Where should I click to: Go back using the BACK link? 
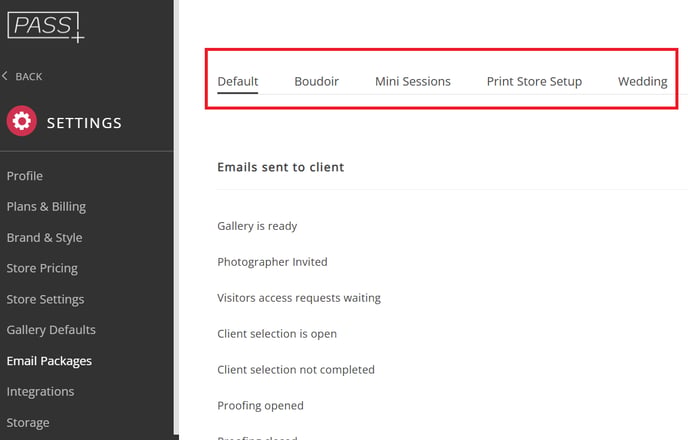pyautogui.click(x=29, y=77)
